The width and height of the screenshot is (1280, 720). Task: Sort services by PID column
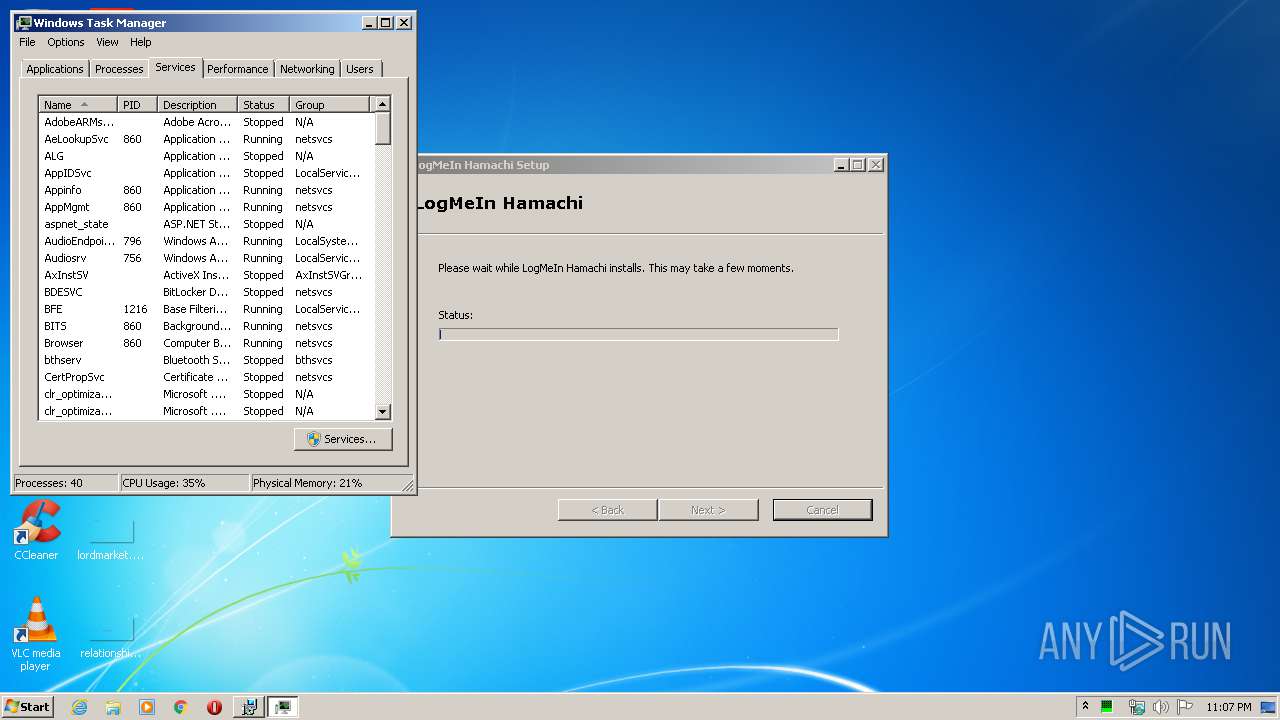[x=138, y=105]
